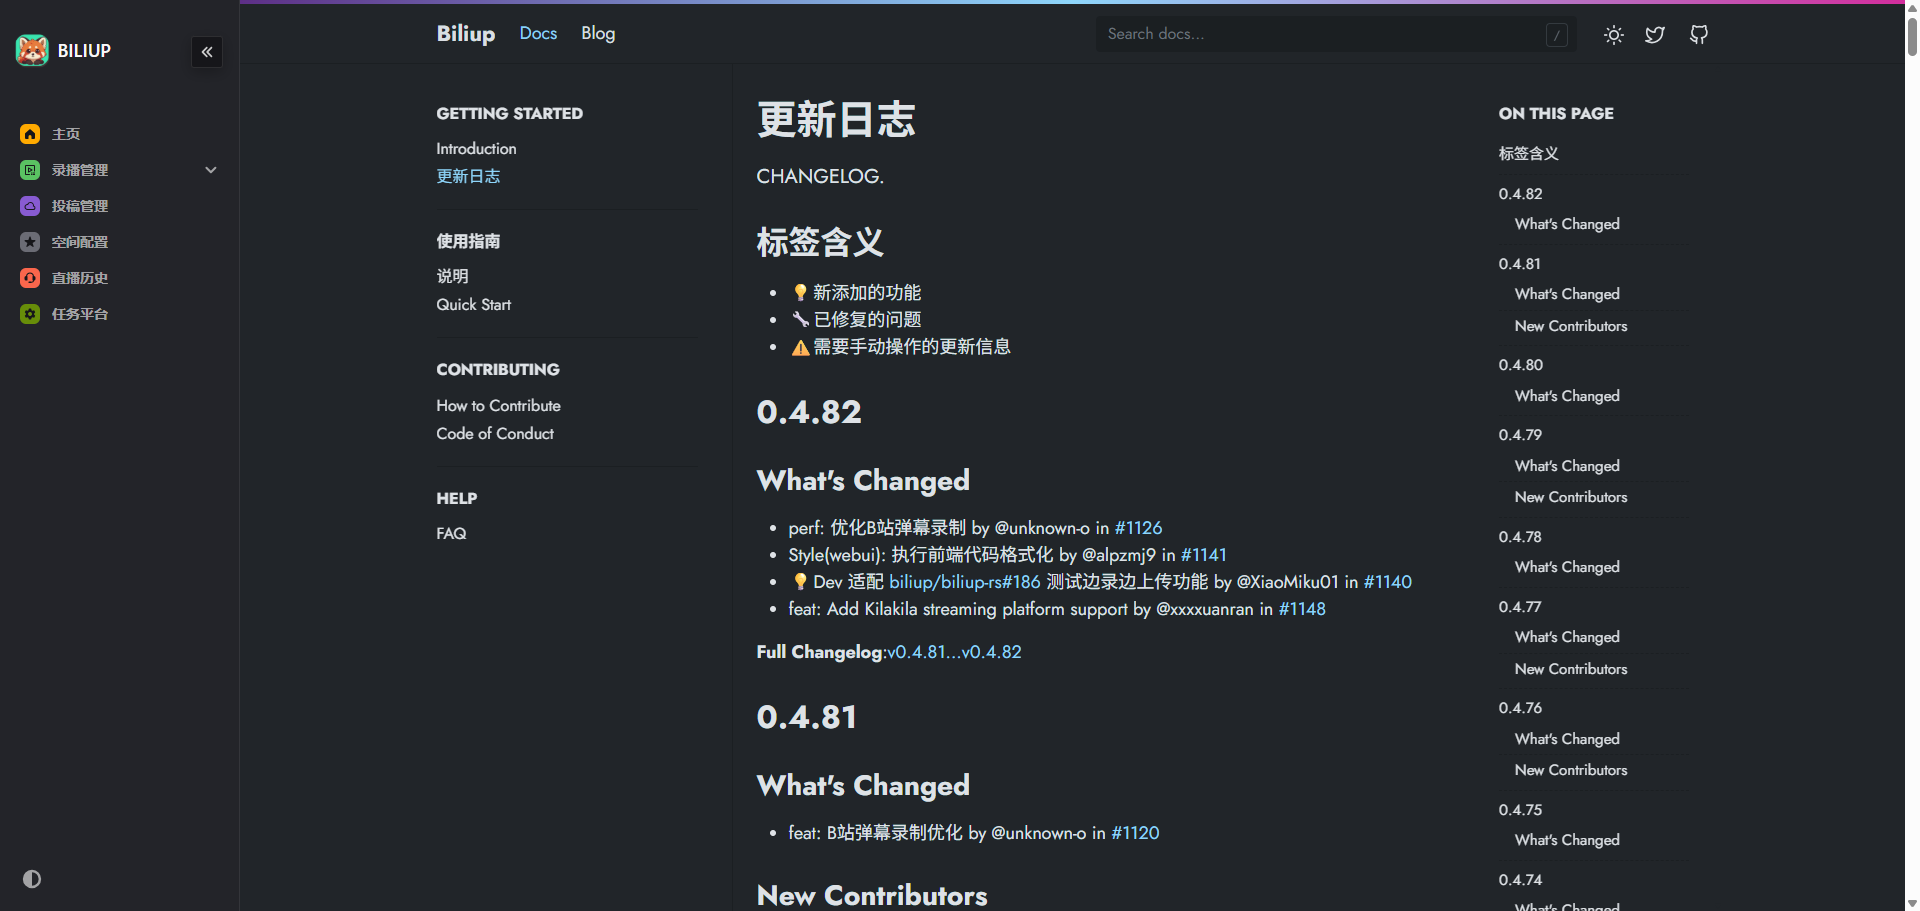Image resolution: width=1920 pixels, height=911 pixels.
Task: Open 投稿管理 in sidebar menu
Action: (80, 206)
